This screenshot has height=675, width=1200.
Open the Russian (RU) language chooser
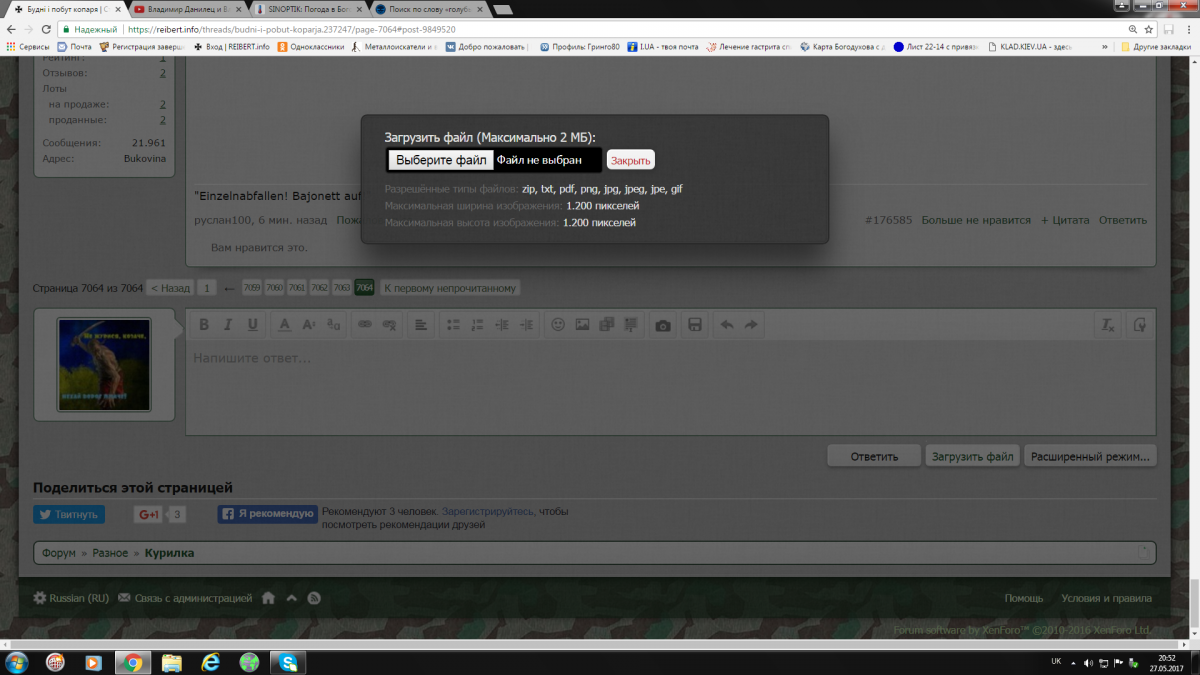tap(71, 598)
